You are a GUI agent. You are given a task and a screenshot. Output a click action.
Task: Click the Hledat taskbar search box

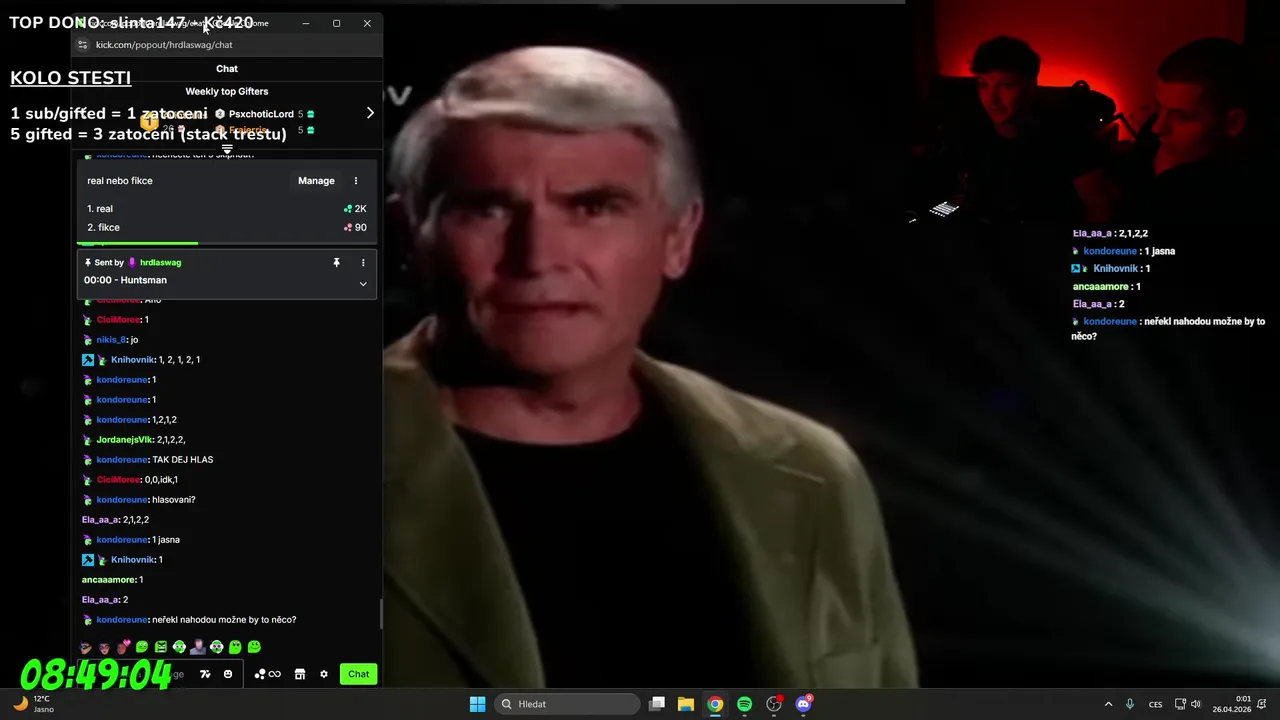click(x=568, y=704)
